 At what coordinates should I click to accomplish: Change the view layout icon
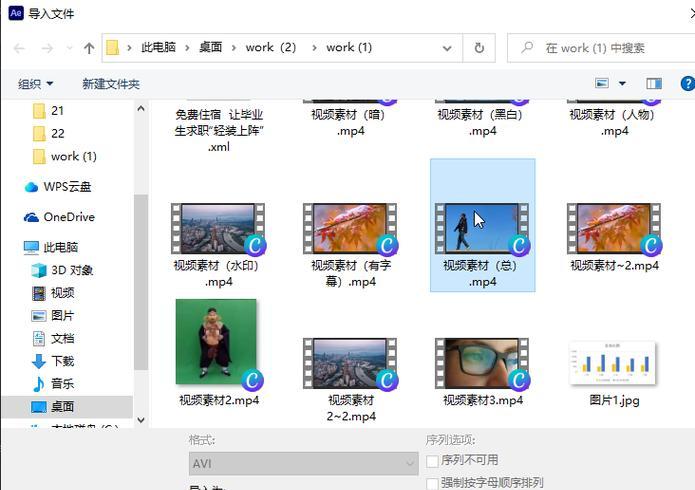tap(601, 83)
